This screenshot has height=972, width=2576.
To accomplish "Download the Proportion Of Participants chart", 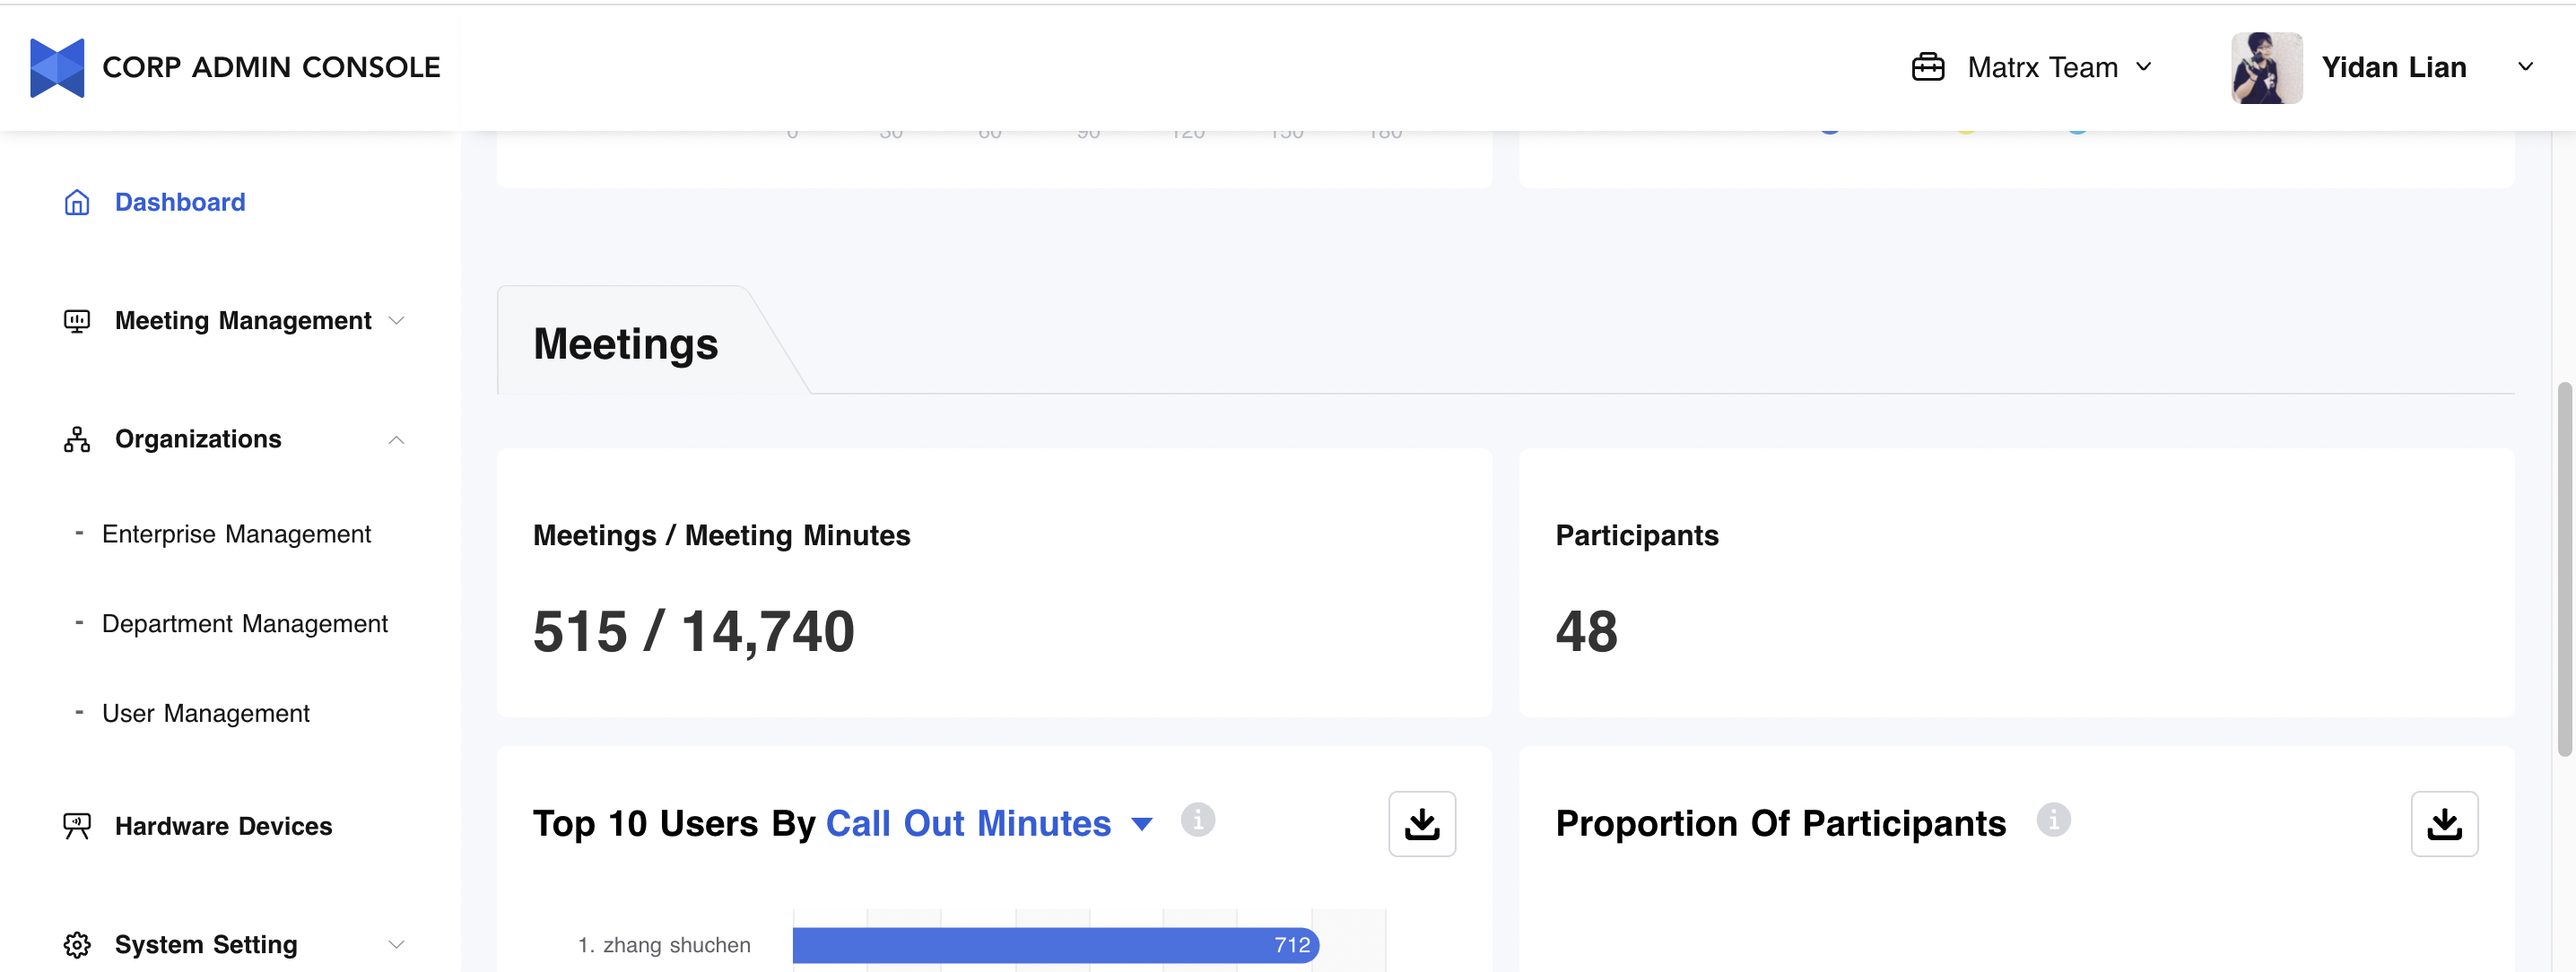I will click(x=2443, y=824).
